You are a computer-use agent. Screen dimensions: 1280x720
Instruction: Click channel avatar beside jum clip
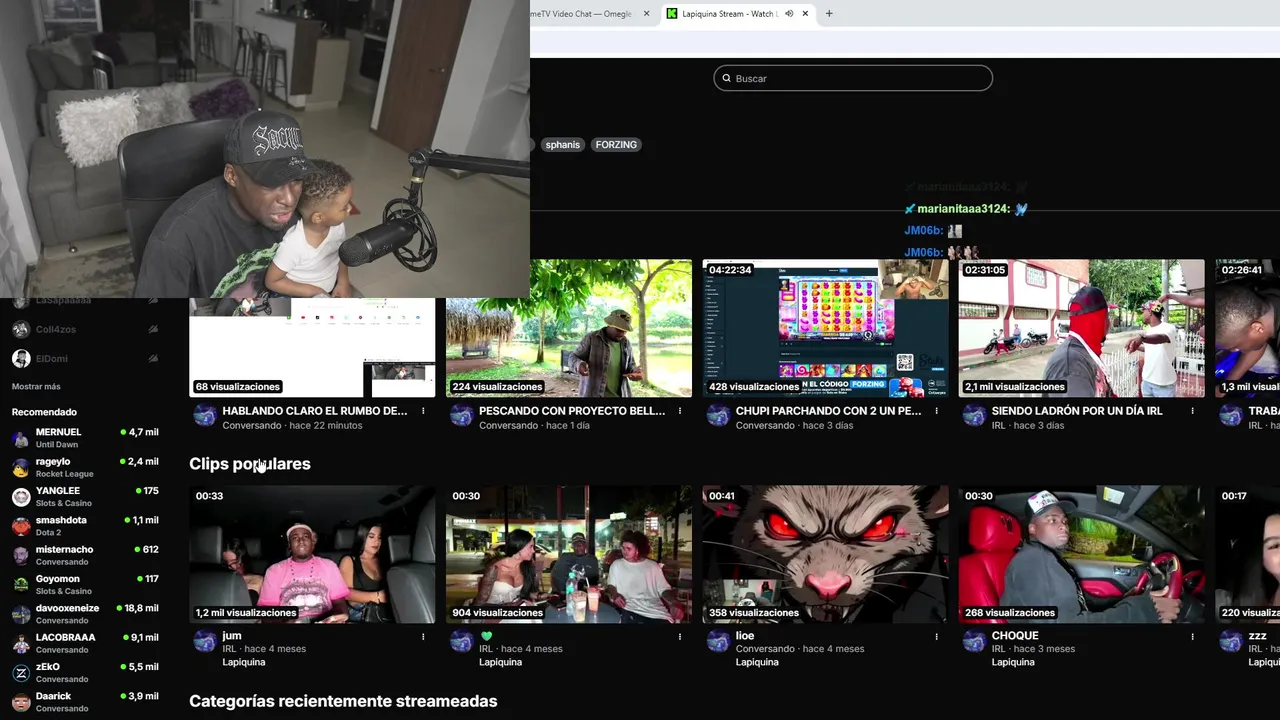click(x=204, y=641)
